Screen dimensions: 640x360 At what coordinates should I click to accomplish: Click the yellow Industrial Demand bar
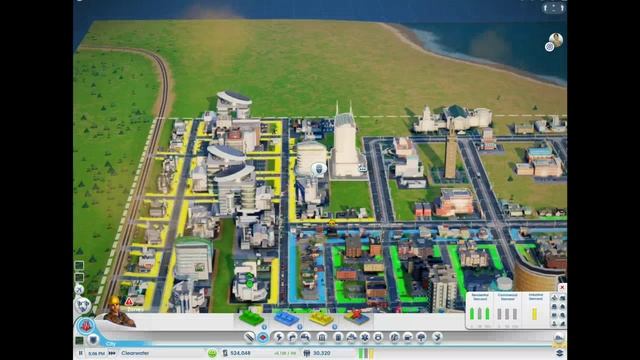point(535,313)
